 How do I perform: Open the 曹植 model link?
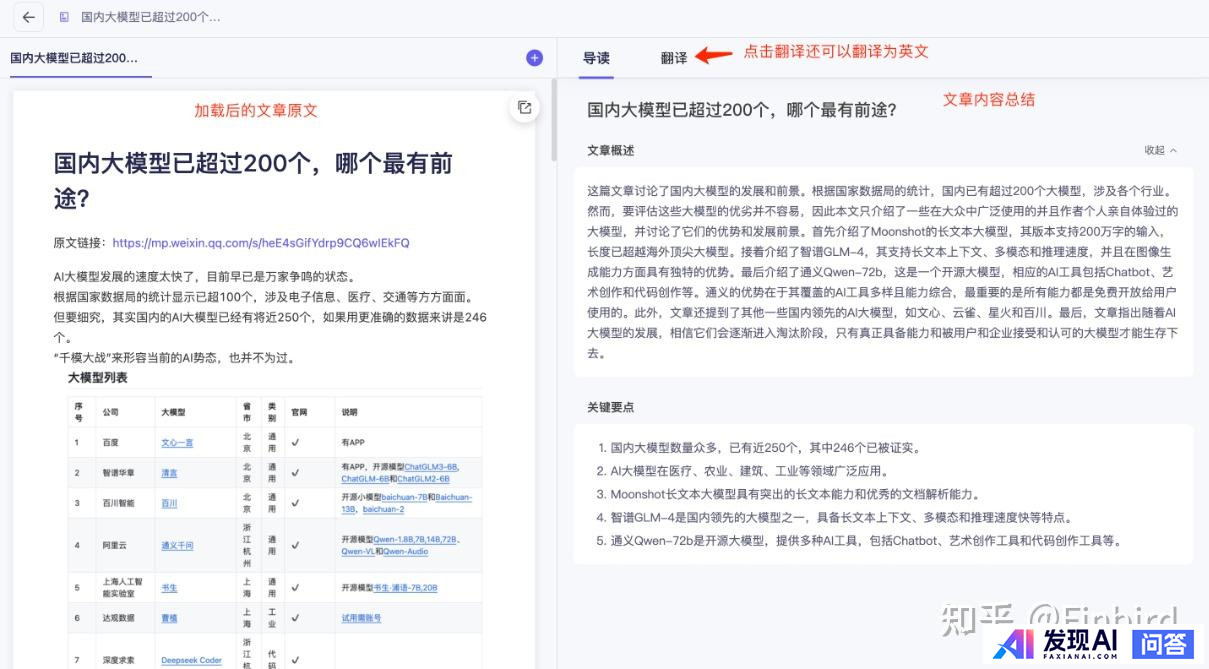point(169,619)
